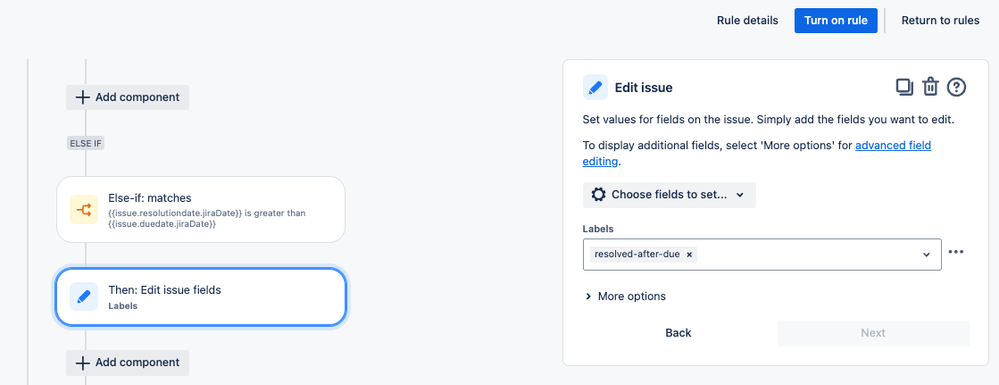Viewport: 999px width, 385px height.
Task: Click the Then pencil icon
Action: [x=83, y=296]
